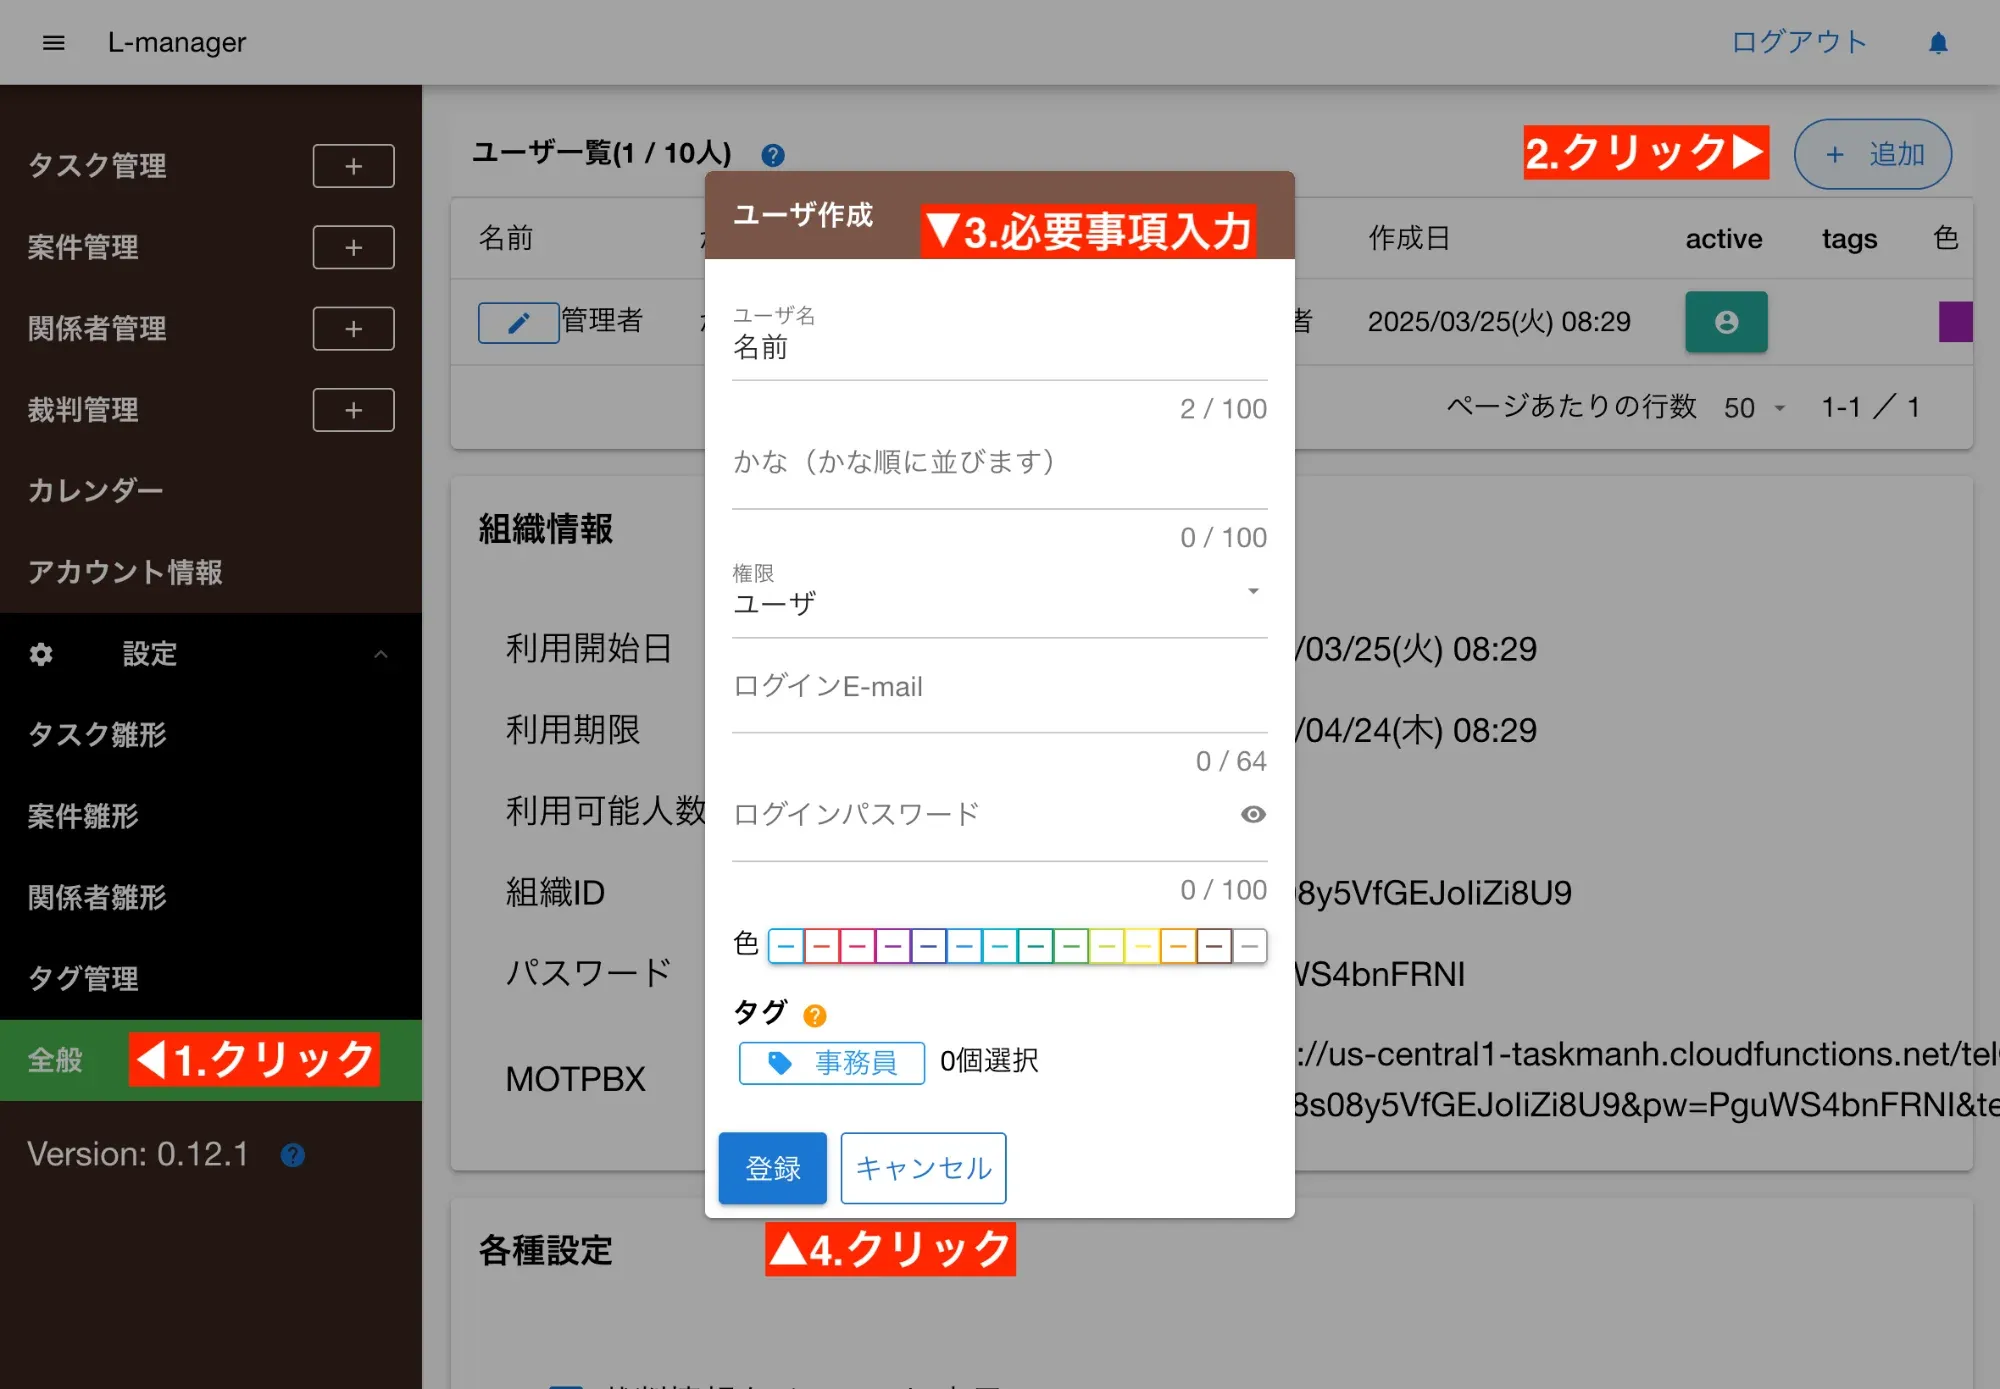Click the help icon beside ユーザー一覧
The height and width of the screenshot is (1389, 2000).
click(772, 155)
